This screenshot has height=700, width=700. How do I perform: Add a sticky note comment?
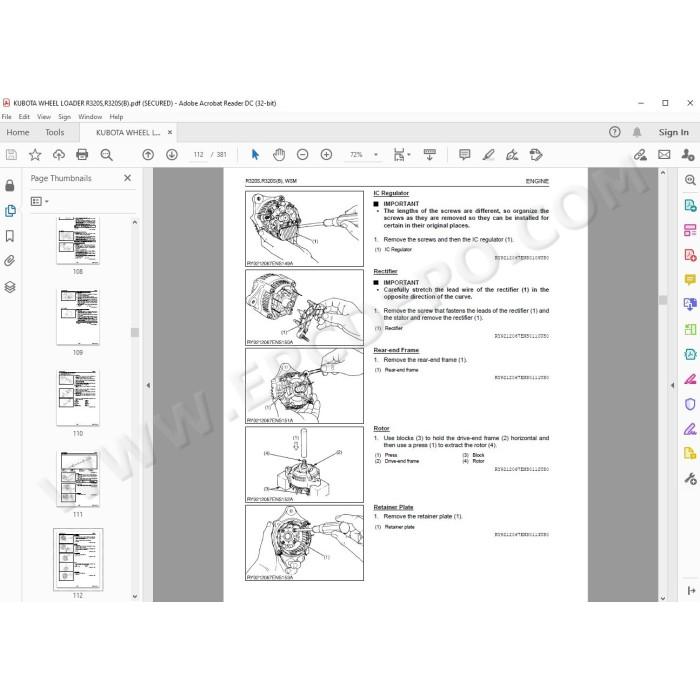click(x=465, y=155)
